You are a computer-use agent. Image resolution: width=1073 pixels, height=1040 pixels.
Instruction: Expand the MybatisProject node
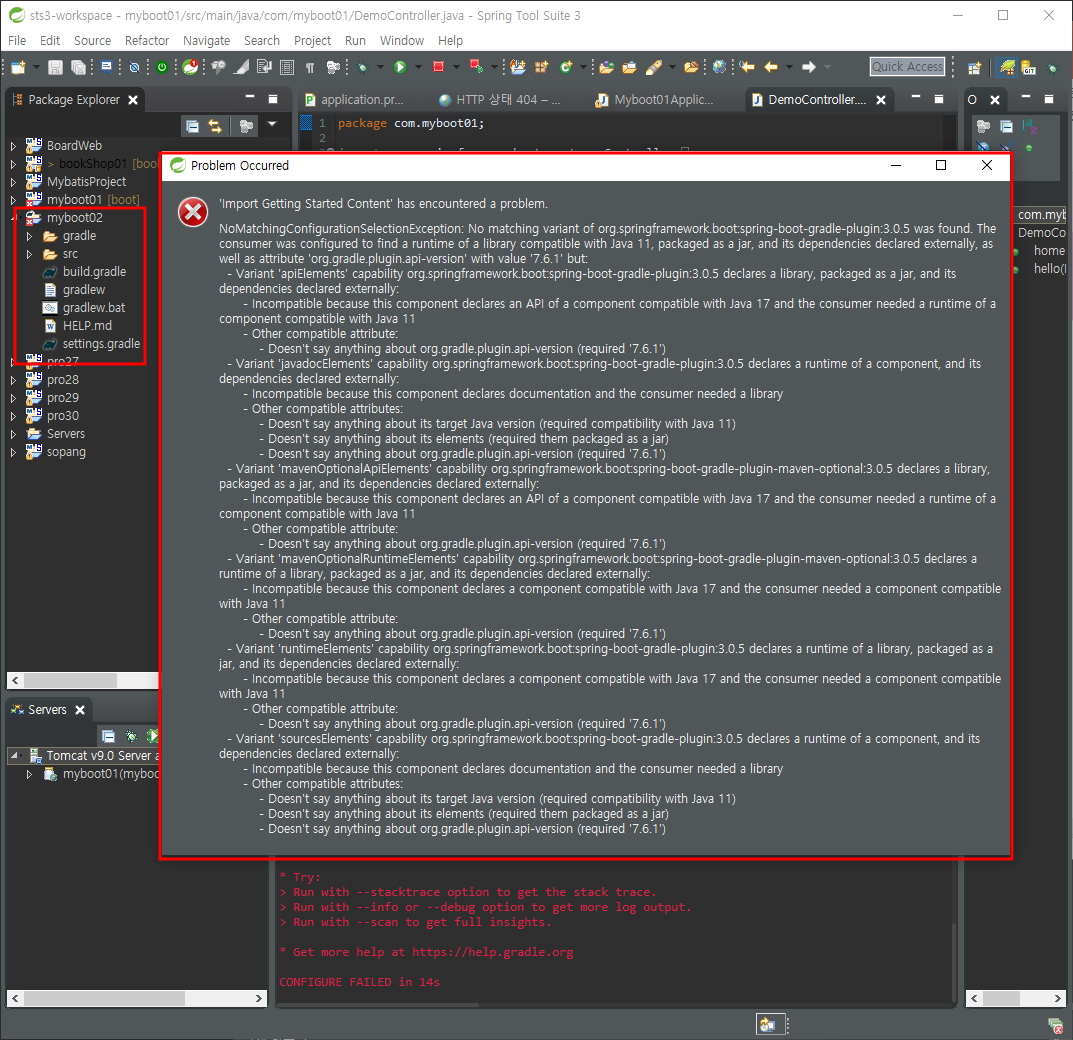pyautogui.click(x=13, y=182)
